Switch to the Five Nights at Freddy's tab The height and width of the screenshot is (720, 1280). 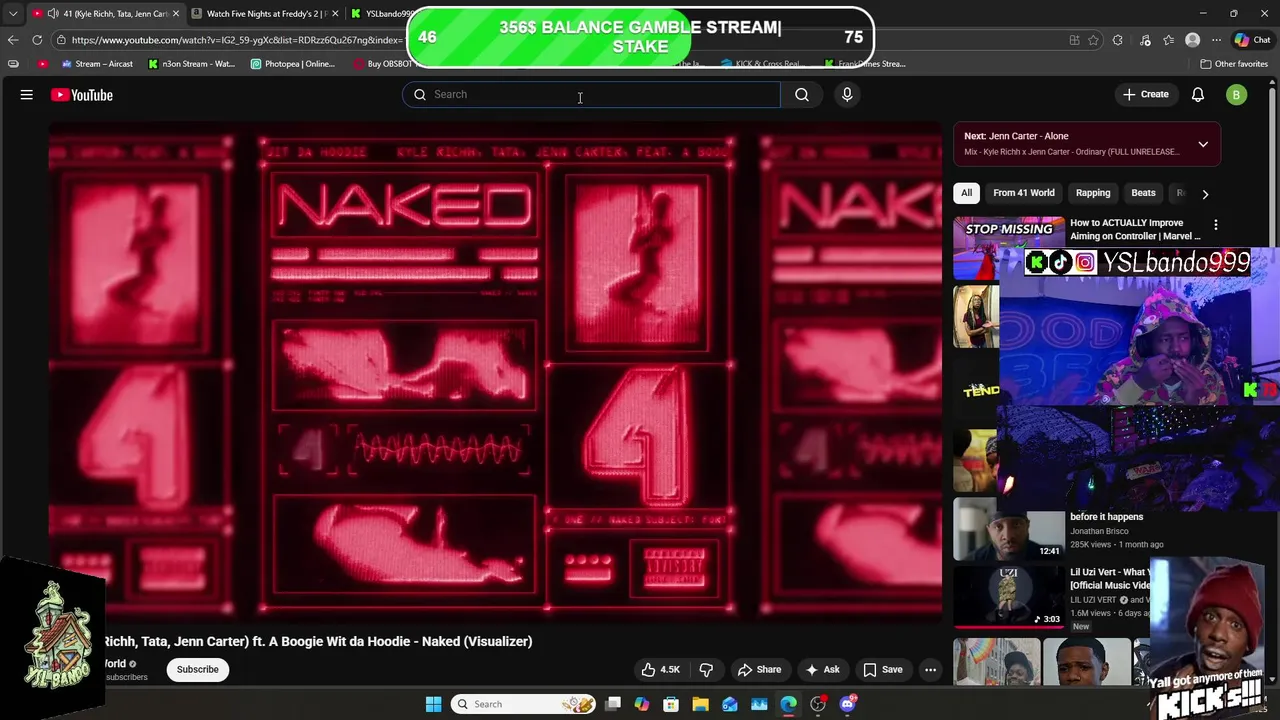(x=264, y=14)
